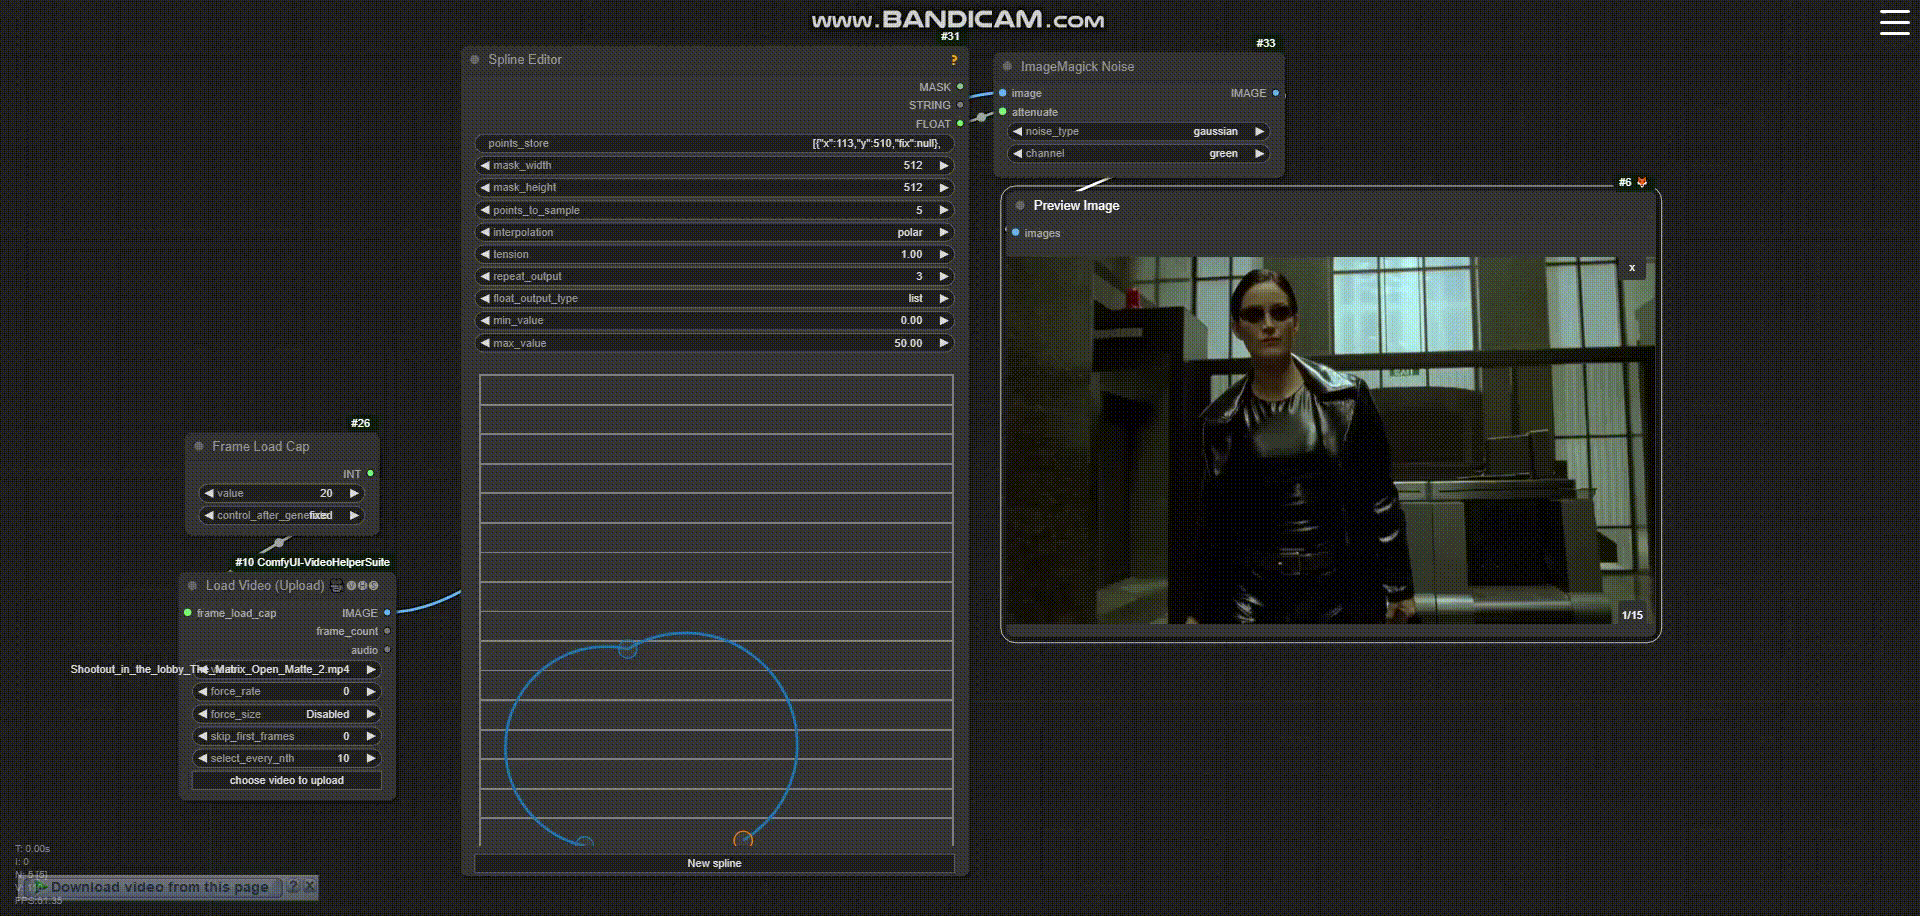
Task: Click the #10 ComfyUI-VideoHelperSuite badge text
Action: tap(312, 563)
